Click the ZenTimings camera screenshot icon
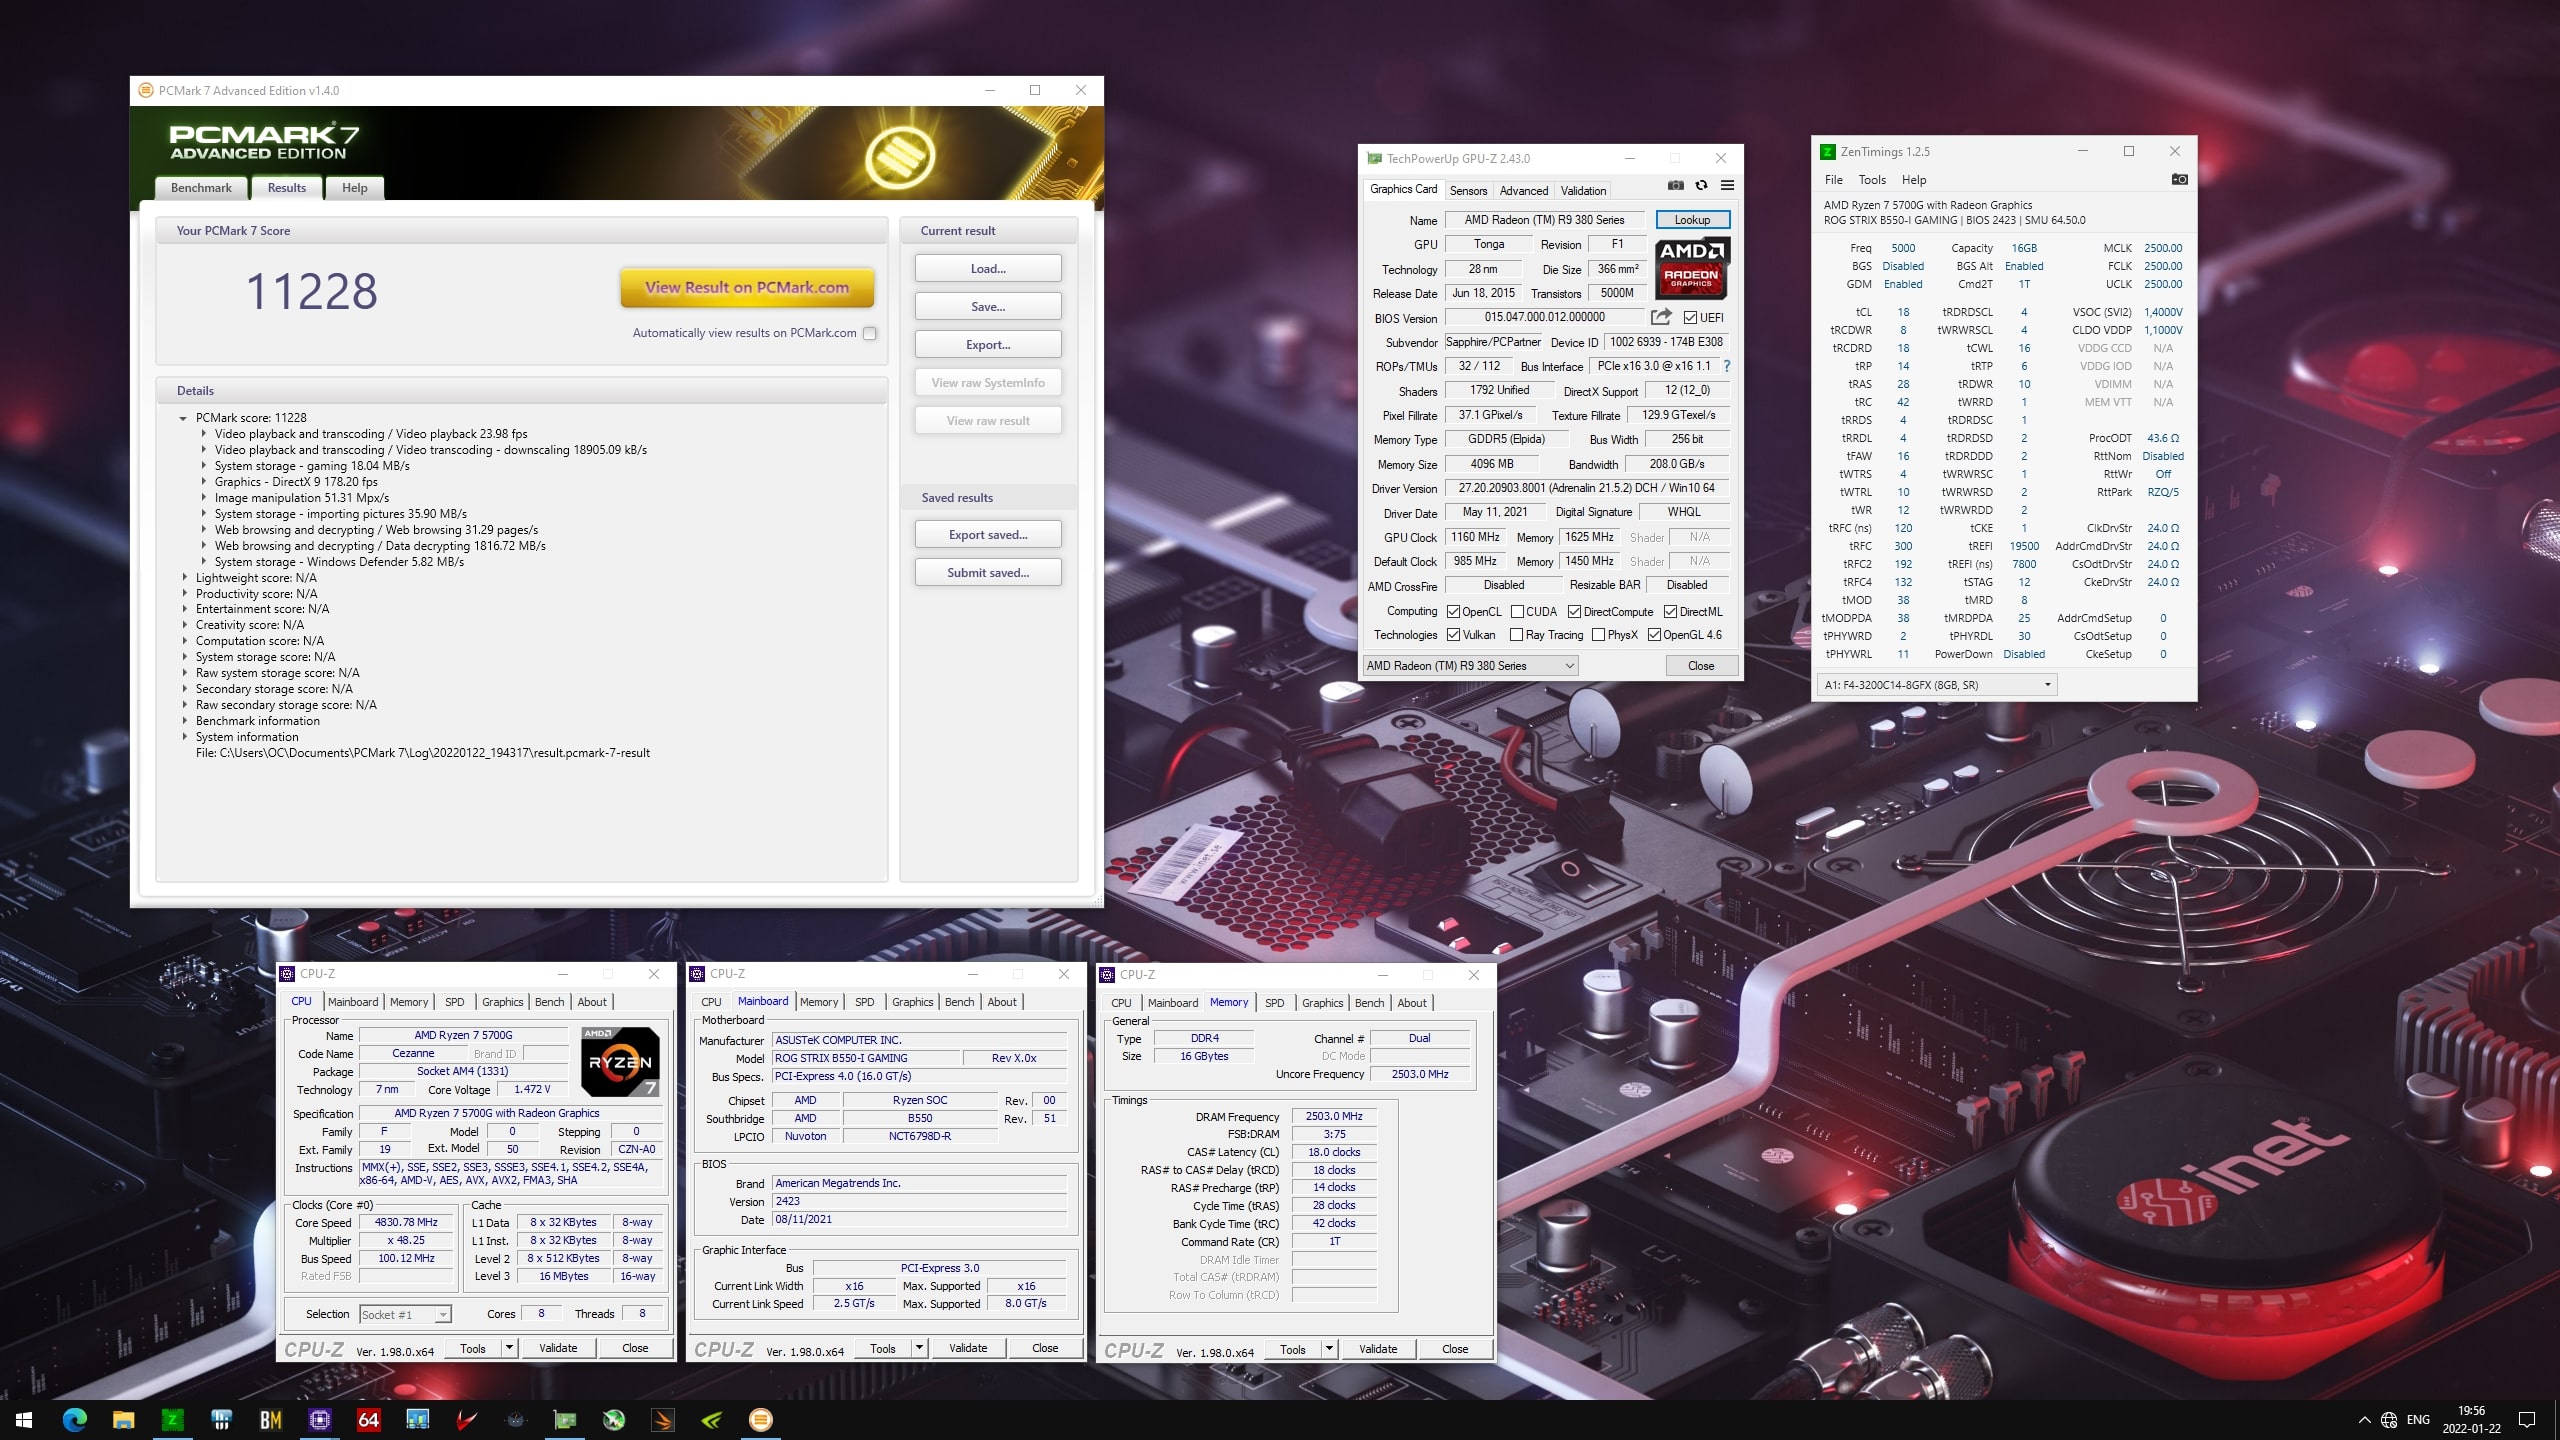Viewport: 2560px width, 1440px height. click(x=2179, y=180)
